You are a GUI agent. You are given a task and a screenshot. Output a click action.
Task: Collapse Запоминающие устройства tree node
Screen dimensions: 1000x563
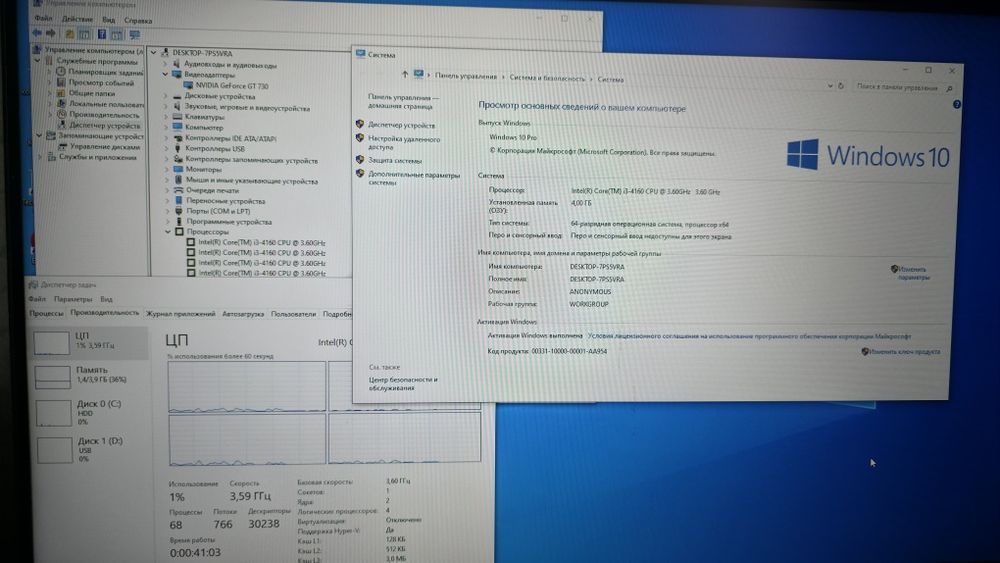(40, 136)
